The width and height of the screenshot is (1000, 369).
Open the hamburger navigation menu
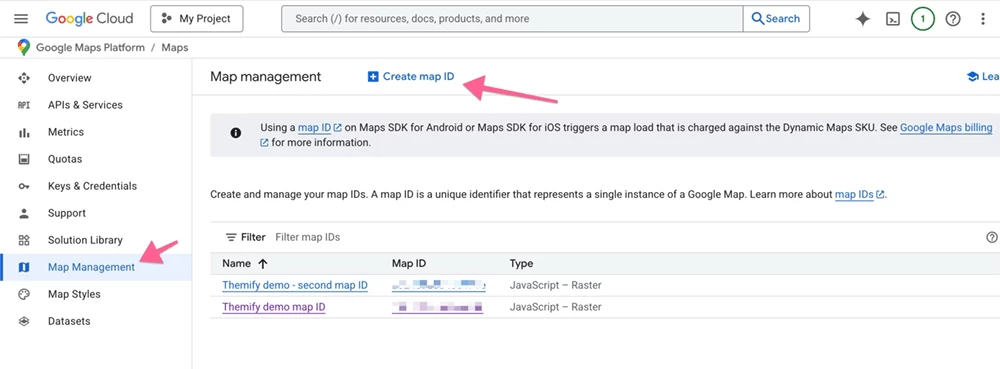pos(21,18)
